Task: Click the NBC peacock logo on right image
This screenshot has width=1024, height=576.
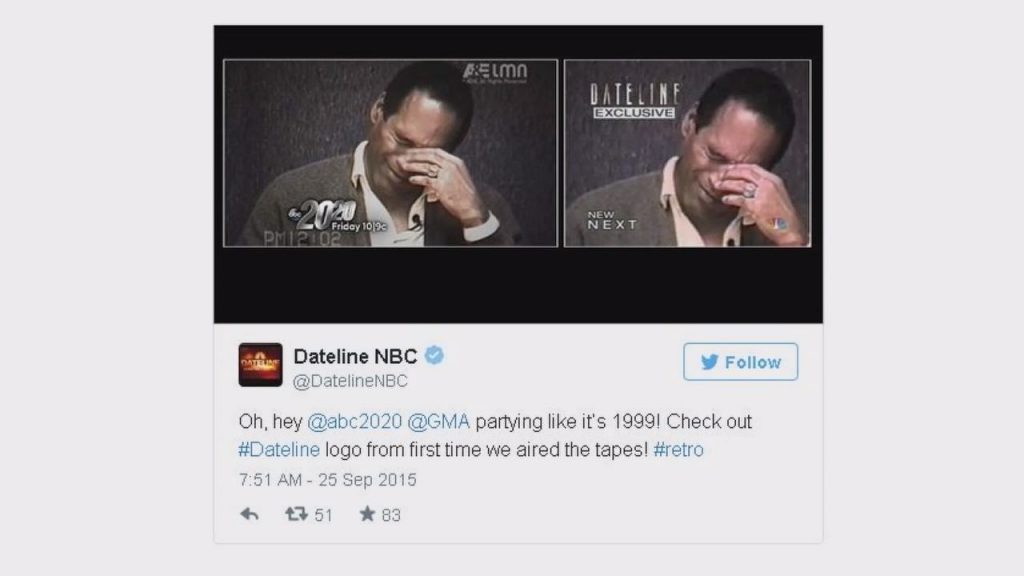Action: point(778,224)
